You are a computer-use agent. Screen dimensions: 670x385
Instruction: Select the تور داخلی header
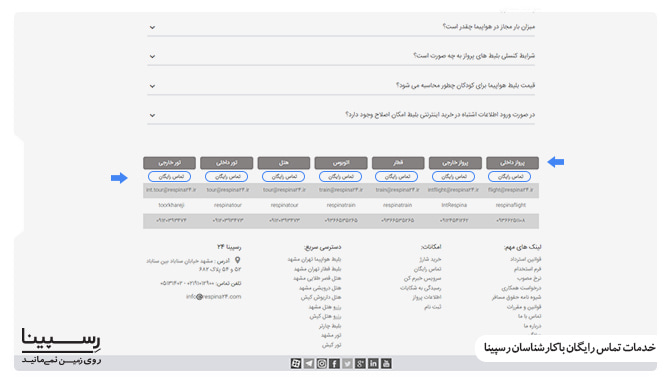click(226, 163)
